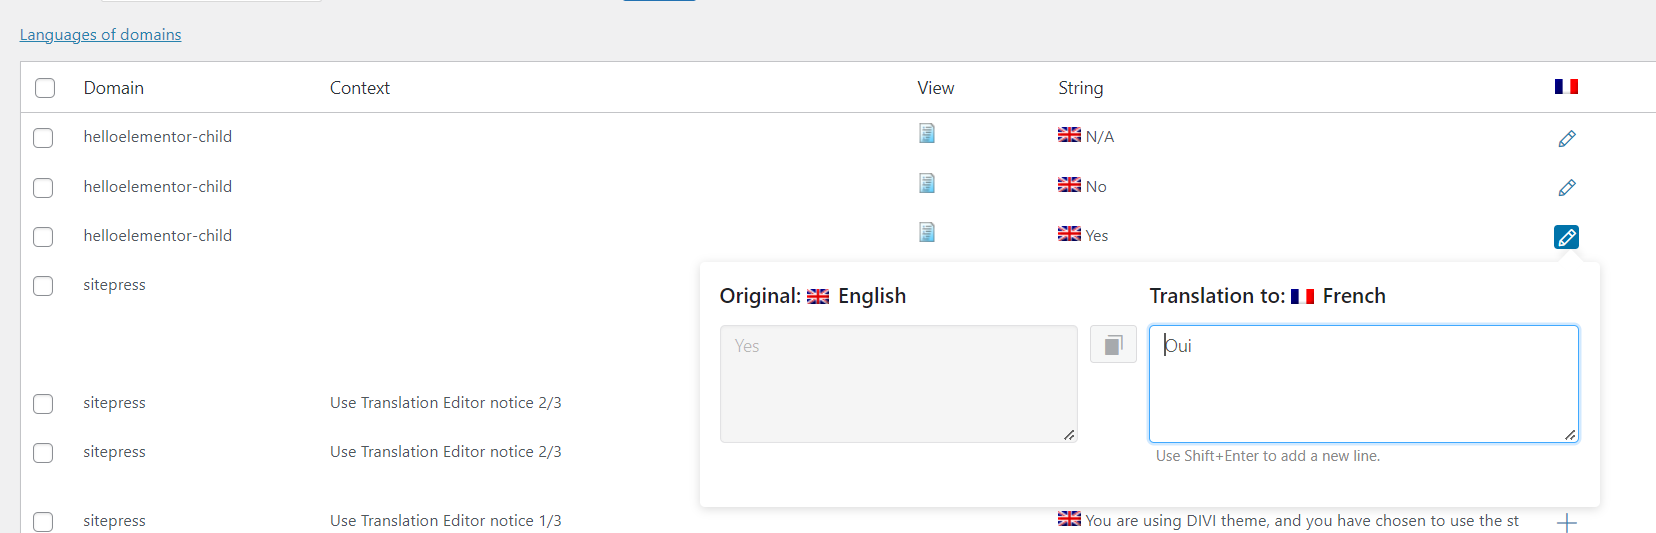This screenshot has height=533, width=1656.
Task: Click the String column header
Action: [1081, 88]
